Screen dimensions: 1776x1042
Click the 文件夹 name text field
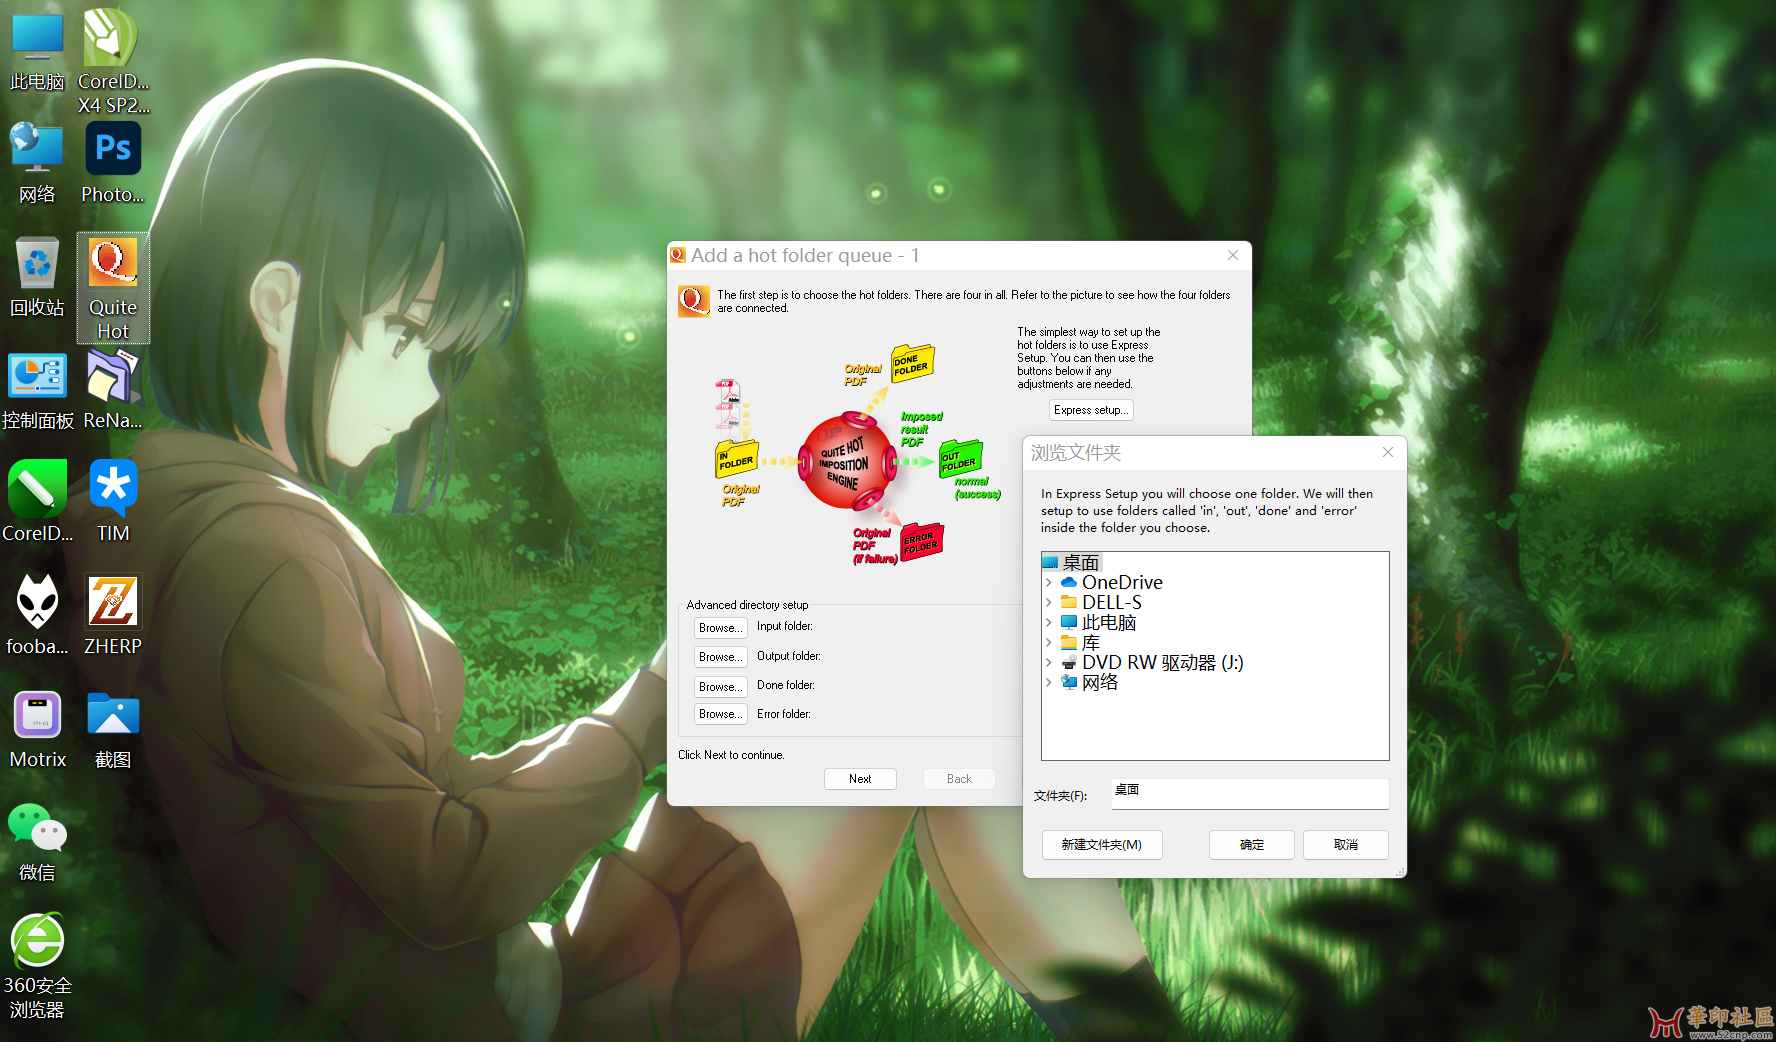1249,794
